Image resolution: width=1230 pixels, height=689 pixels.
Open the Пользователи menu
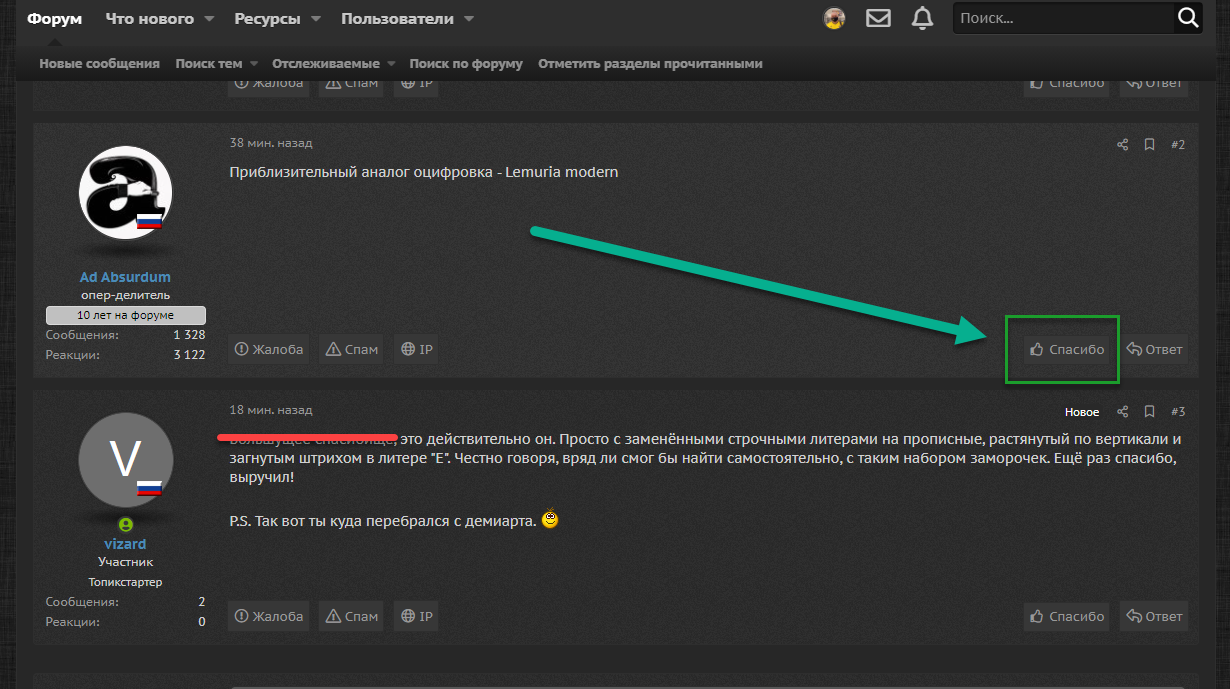(x=397, y=19)
